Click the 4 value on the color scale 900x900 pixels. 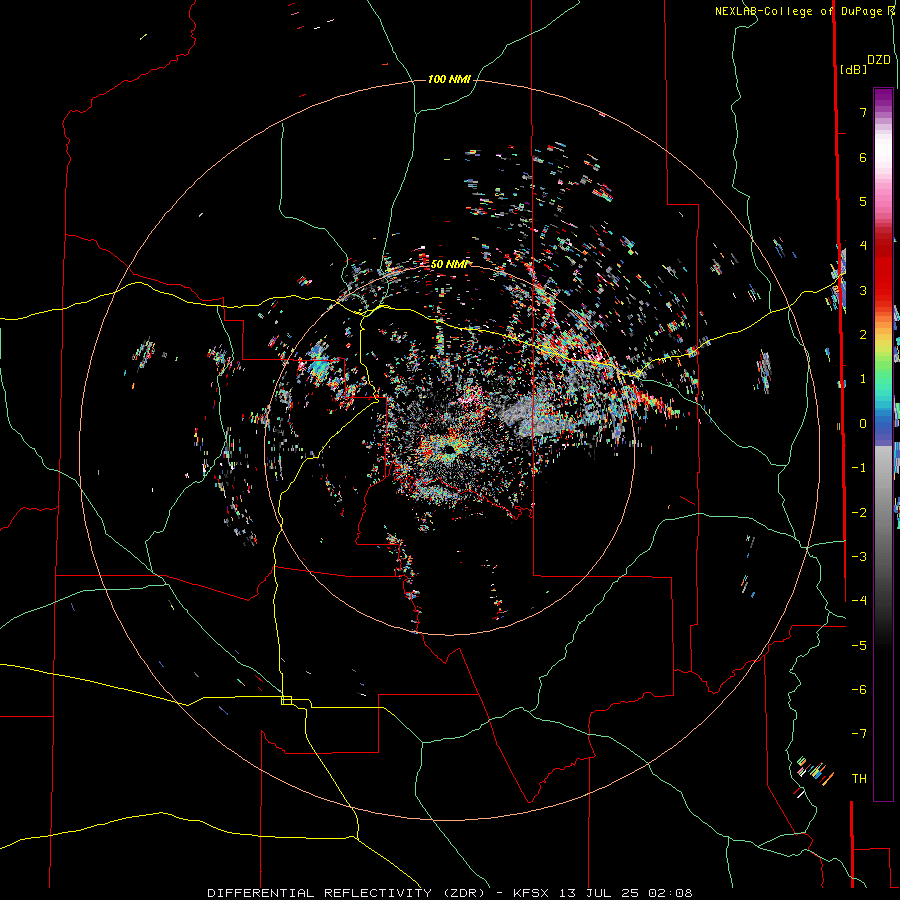tap(863, 246)
